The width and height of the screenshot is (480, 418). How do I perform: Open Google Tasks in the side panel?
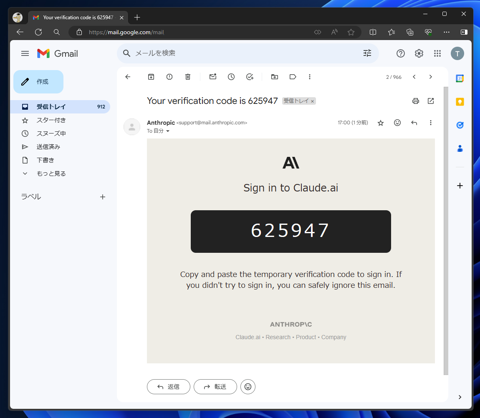click(x=460, y=125)
